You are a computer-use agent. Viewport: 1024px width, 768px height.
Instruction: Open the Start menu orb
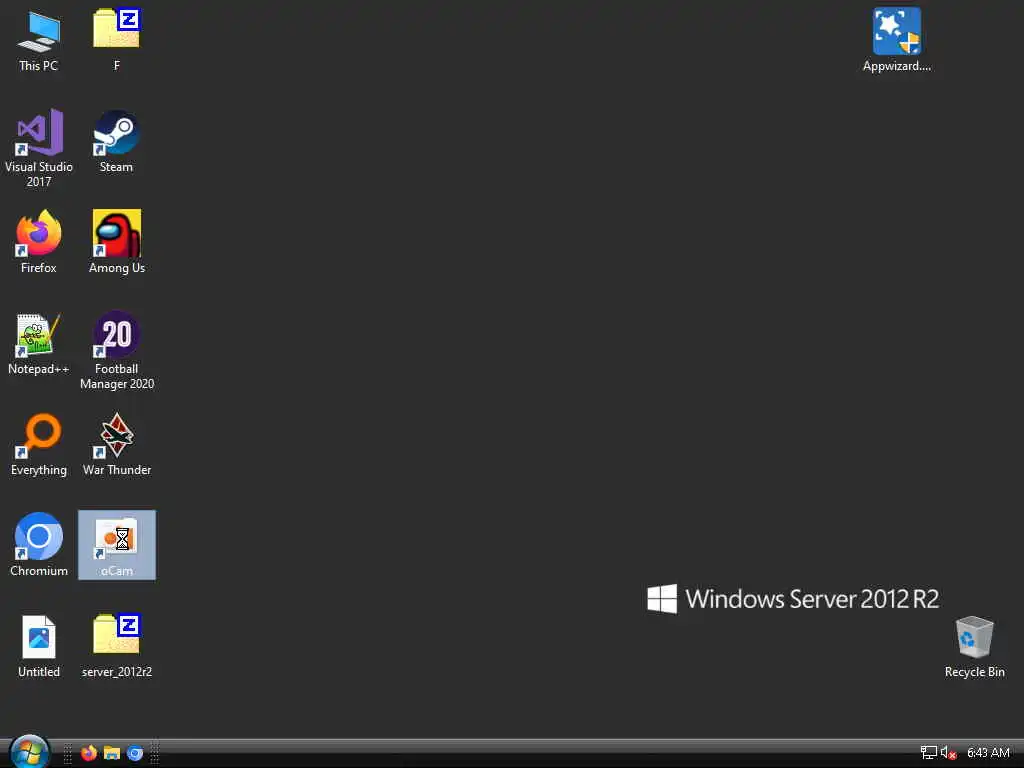29,752
